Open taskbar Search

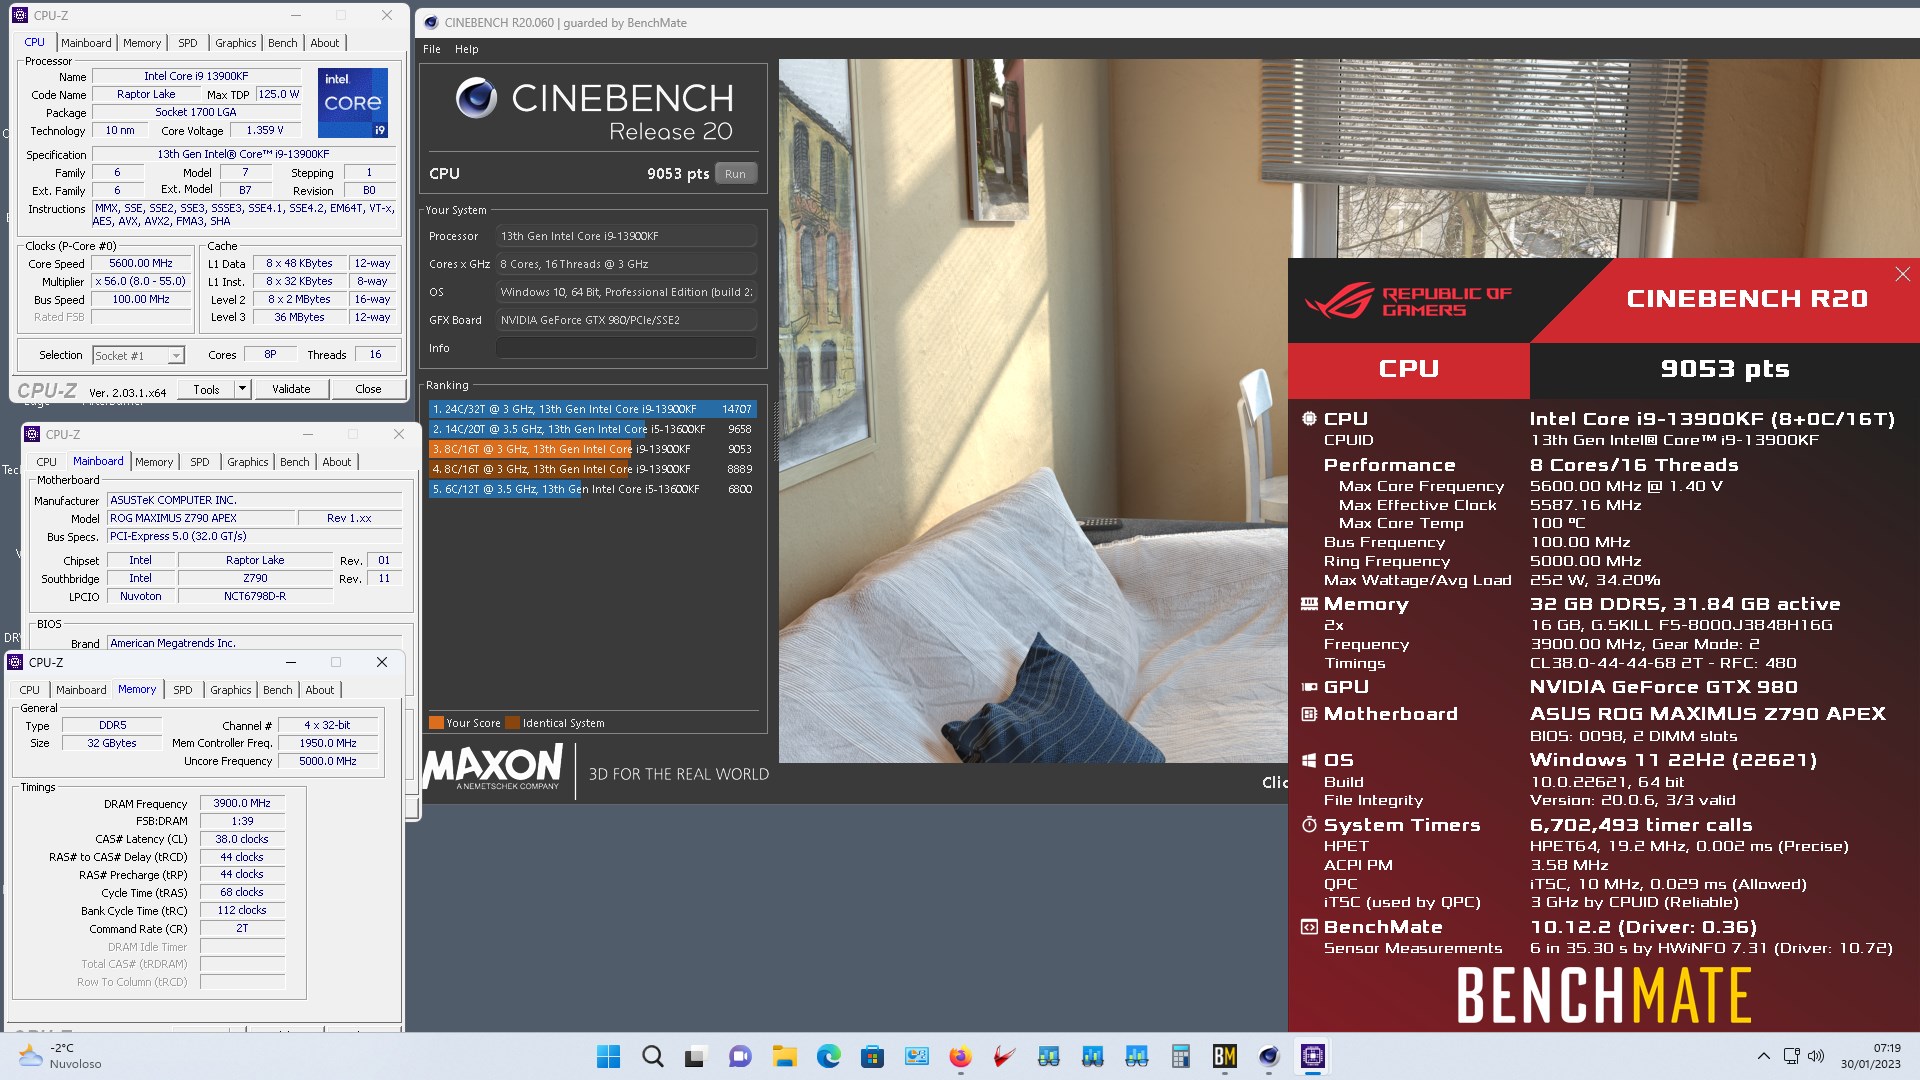point(652,1056)
